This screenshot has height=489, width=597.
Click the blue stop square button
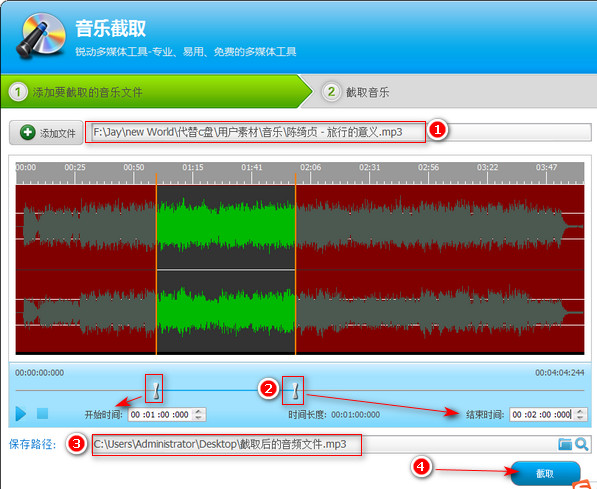42,413
